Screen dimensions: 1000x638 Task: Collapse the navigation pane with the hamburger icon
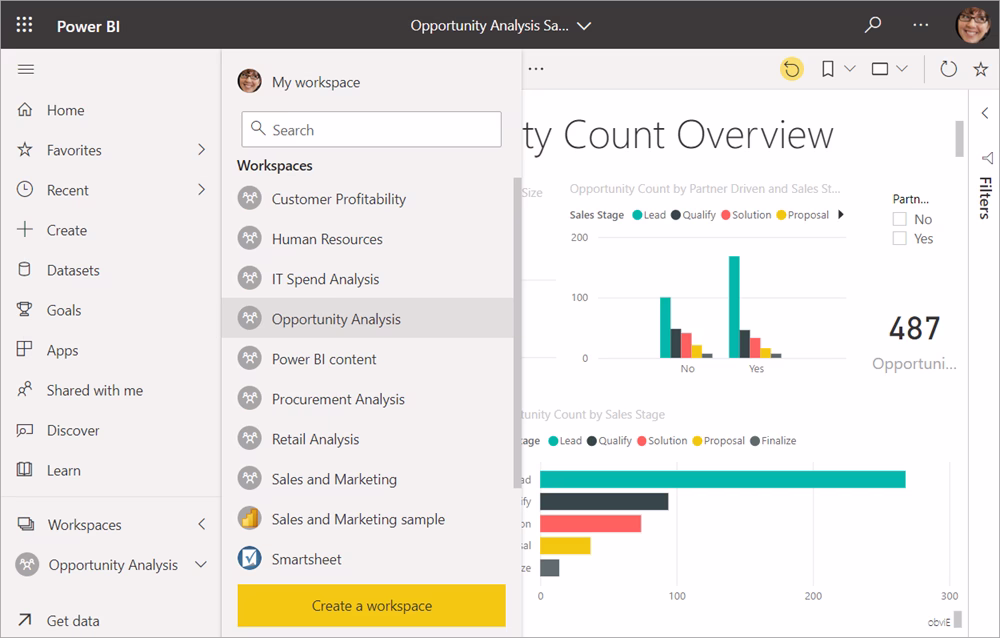tap(26, 69)
